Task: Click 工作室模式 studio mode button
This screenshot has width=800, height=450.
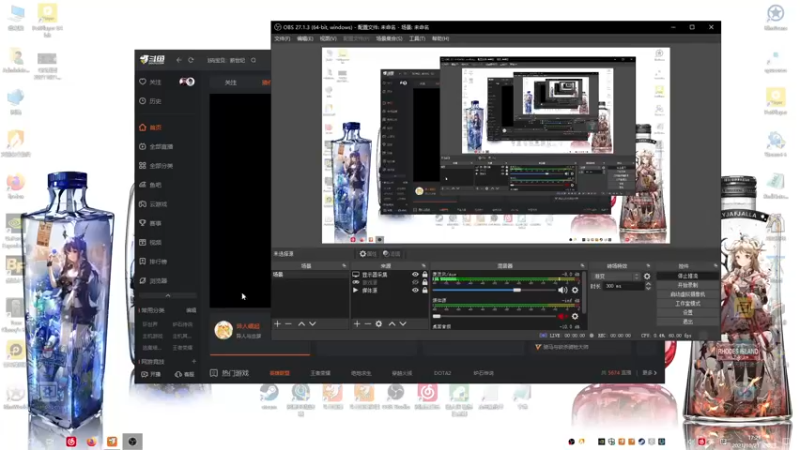Action: [687, 304]
